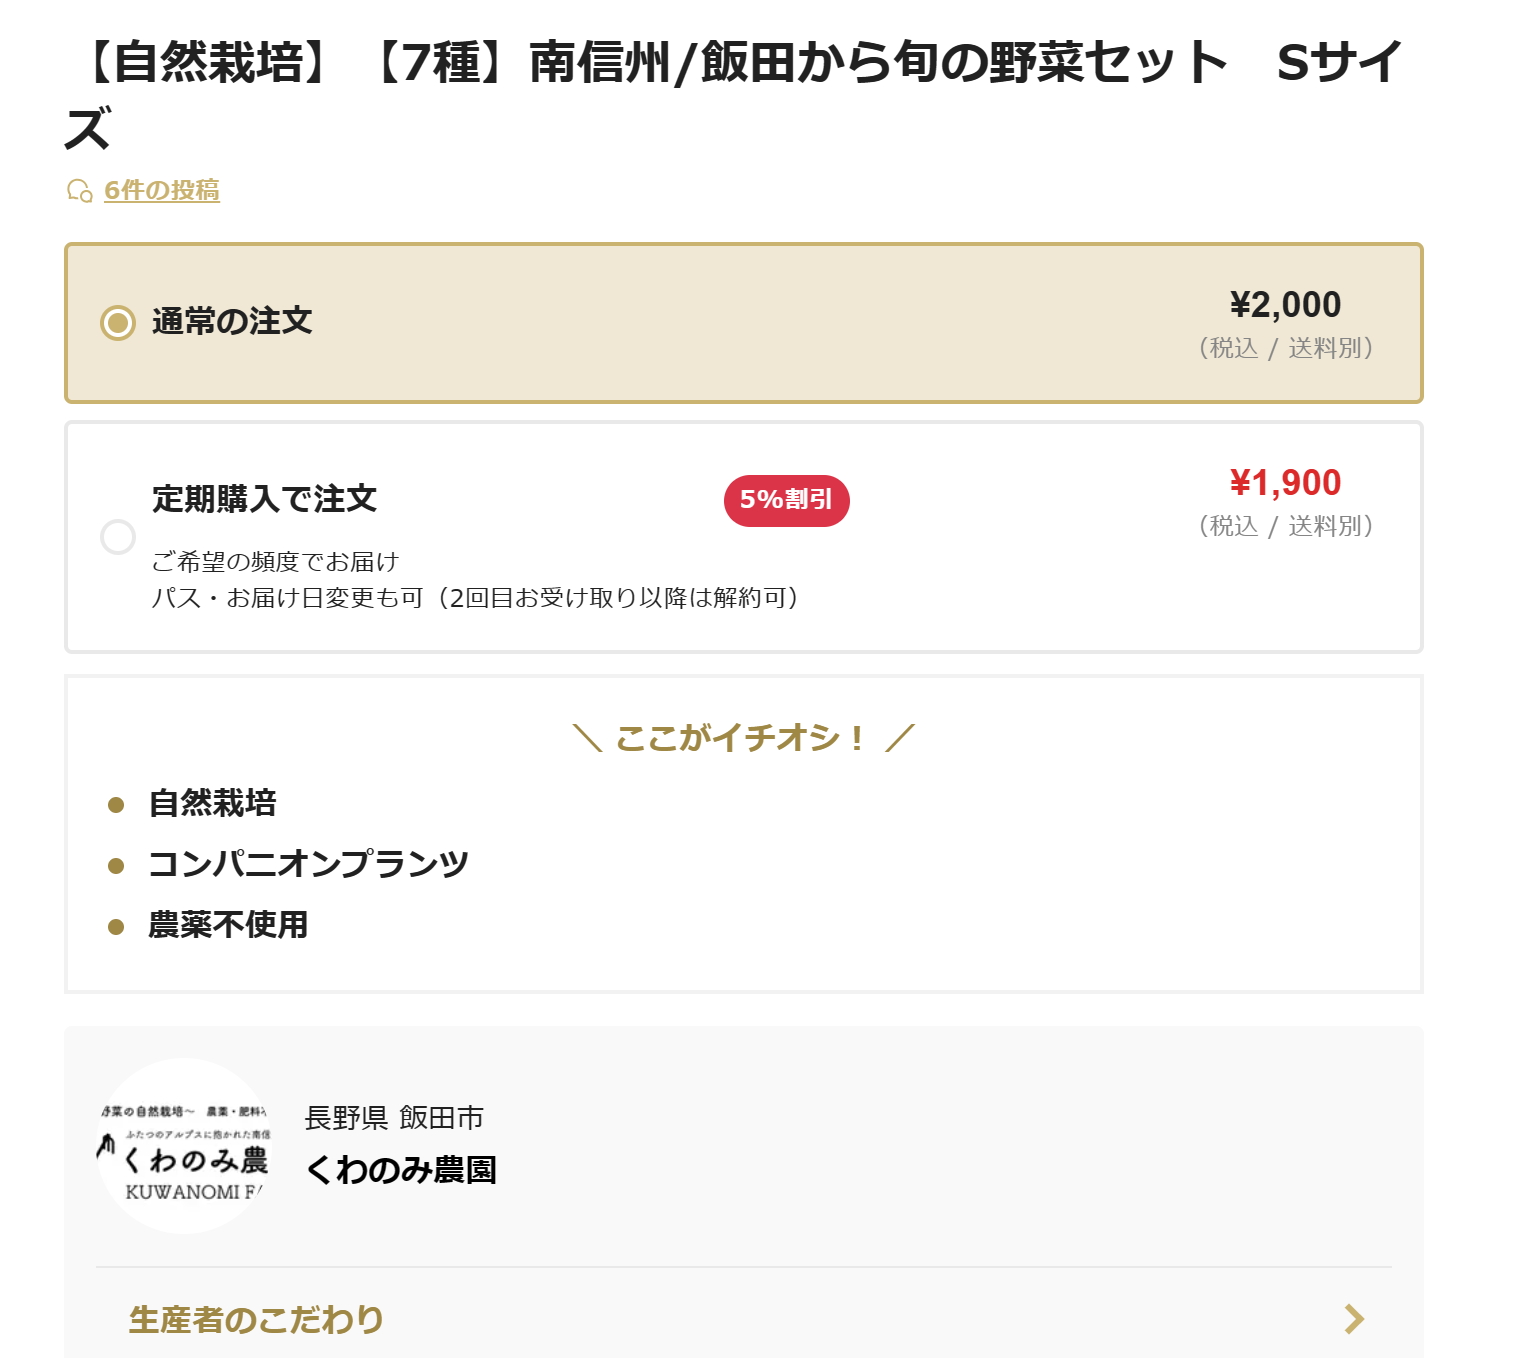Image resolution: width=1514 pixels, height=1358 pixels.
Task: Click the red 5%割引 badge
Action: pyautogui.click(x=786, y=500)
